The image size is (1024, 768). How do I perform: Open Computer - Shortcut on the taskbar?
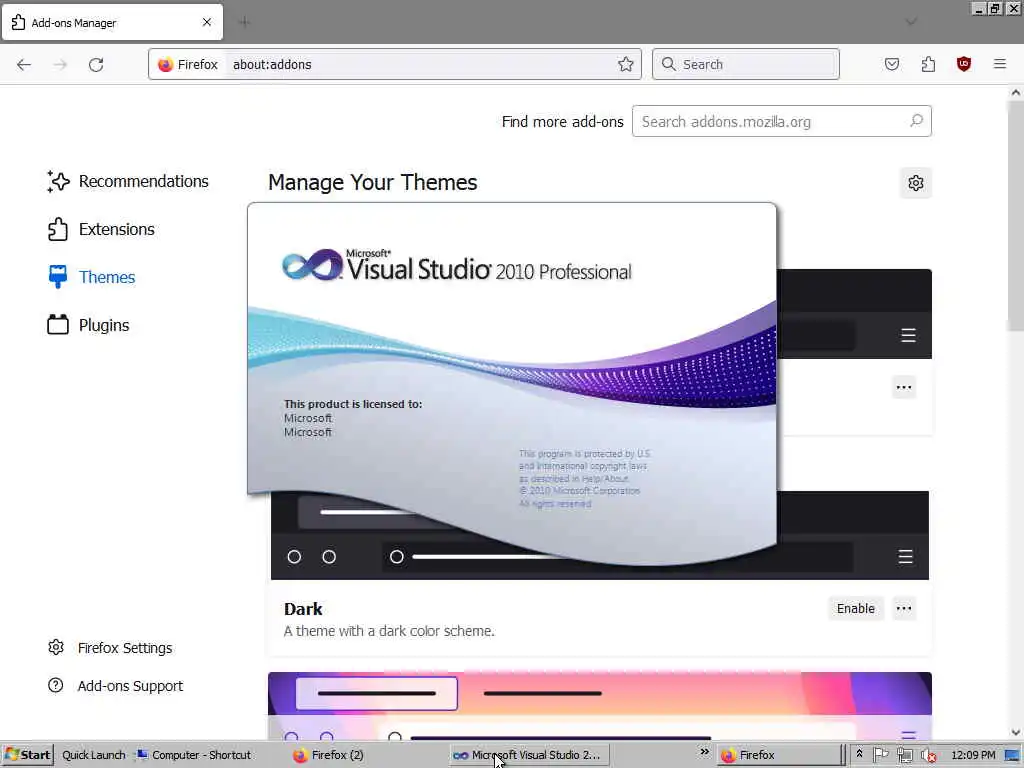point(194,755)
